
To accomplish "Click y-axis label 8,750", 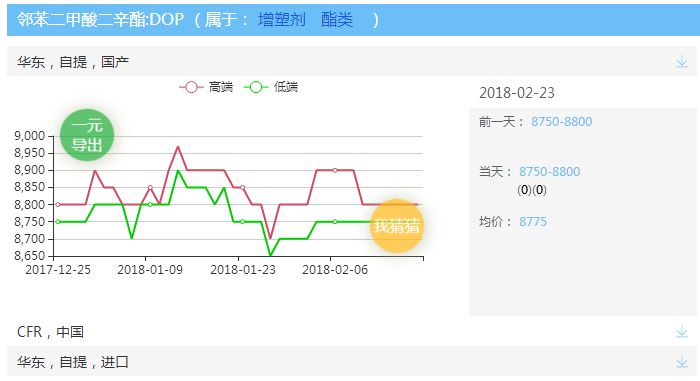I will click(30, 222).
